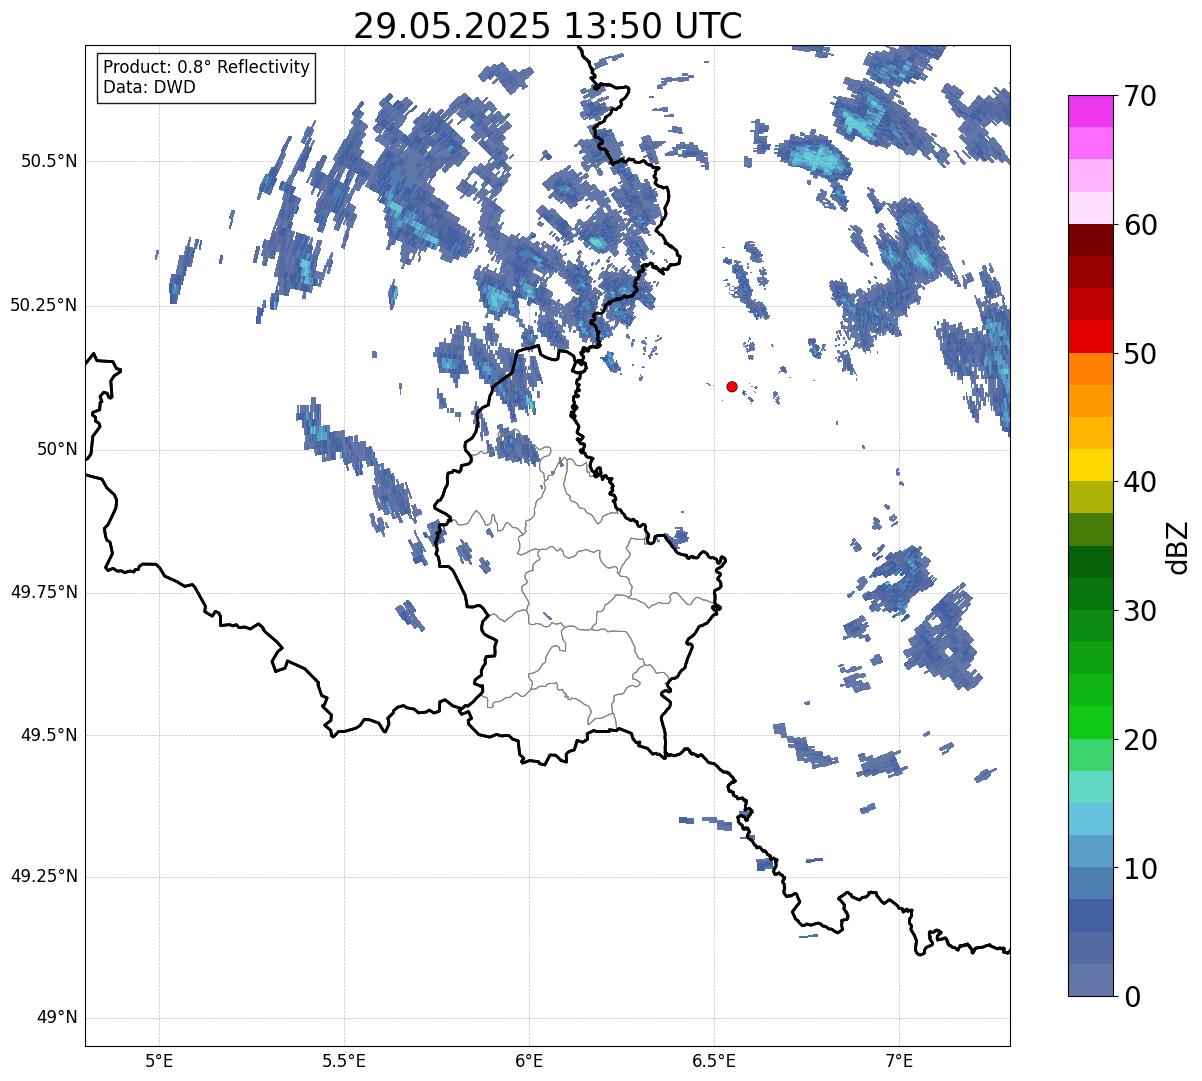
Task: Click the dark red swatch just below 60 dBZ
Action: coord(1091,240)
